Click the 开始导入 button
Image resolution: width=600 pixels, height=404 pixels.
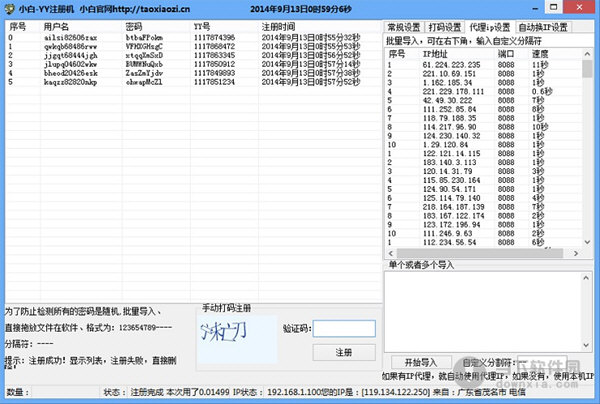click(421, 362)
